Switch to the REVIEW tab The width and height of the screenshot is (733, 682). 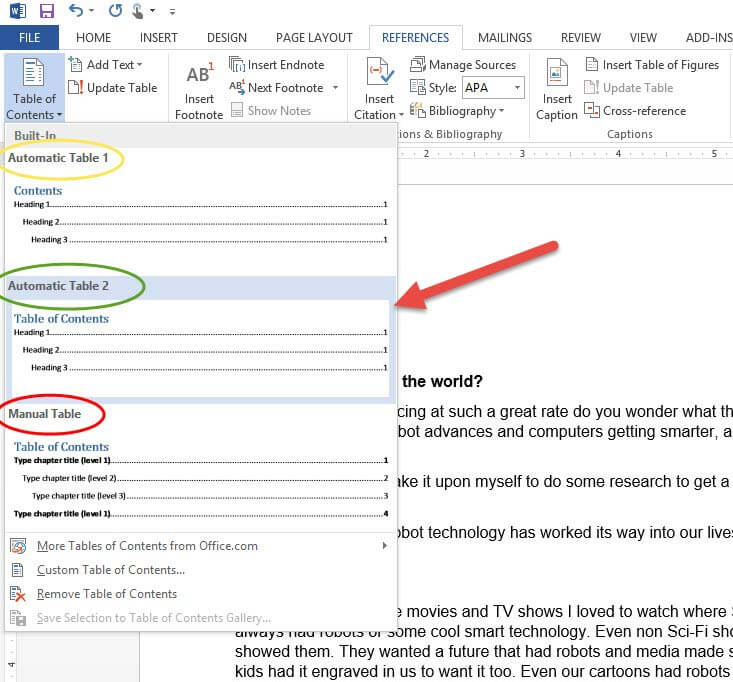click(581, 37)
